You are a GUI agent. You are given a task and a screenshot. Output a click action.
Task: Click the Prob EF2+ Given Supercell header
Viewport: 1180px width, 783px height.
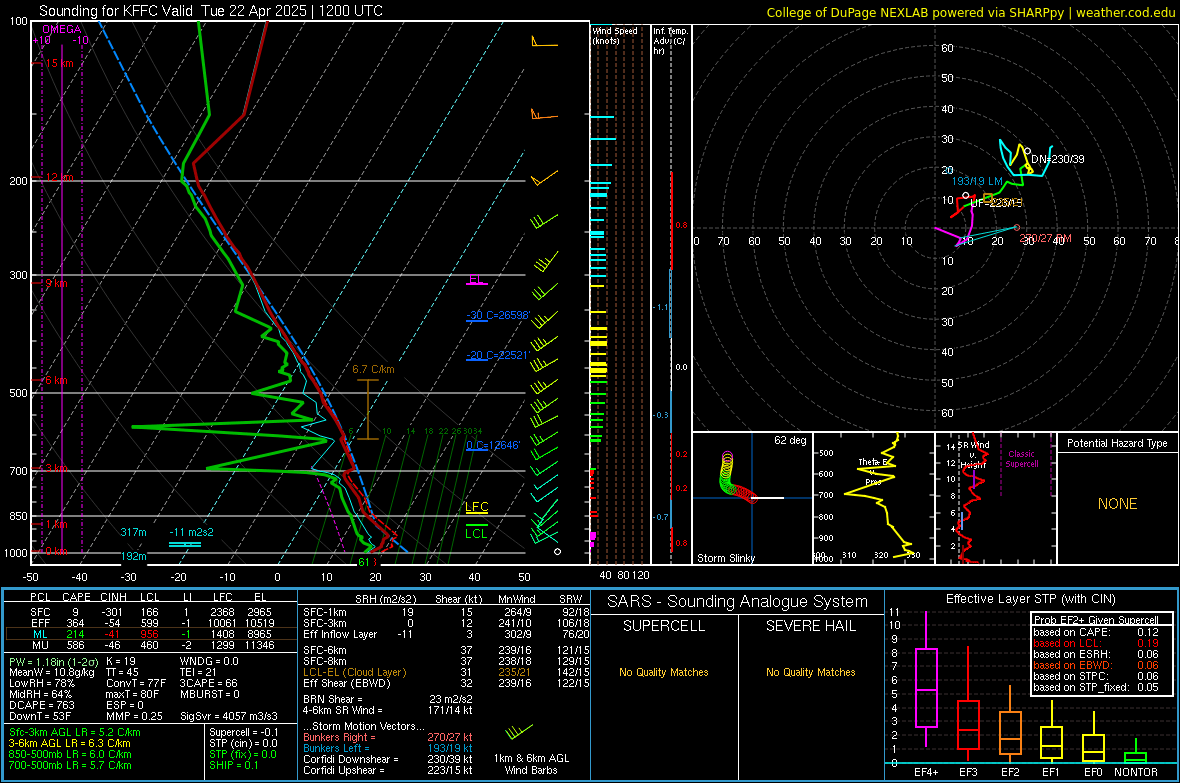click(x=1096, y=620)
